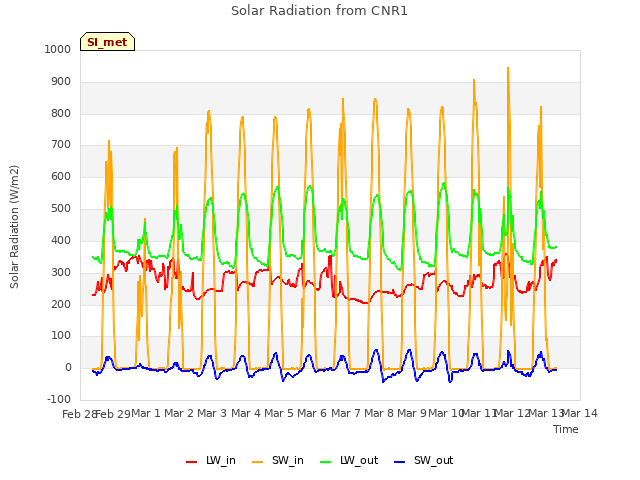Click the tallest SW_in peak on Mar 12
Screen dimensions: 640x480
click(508, 68)
